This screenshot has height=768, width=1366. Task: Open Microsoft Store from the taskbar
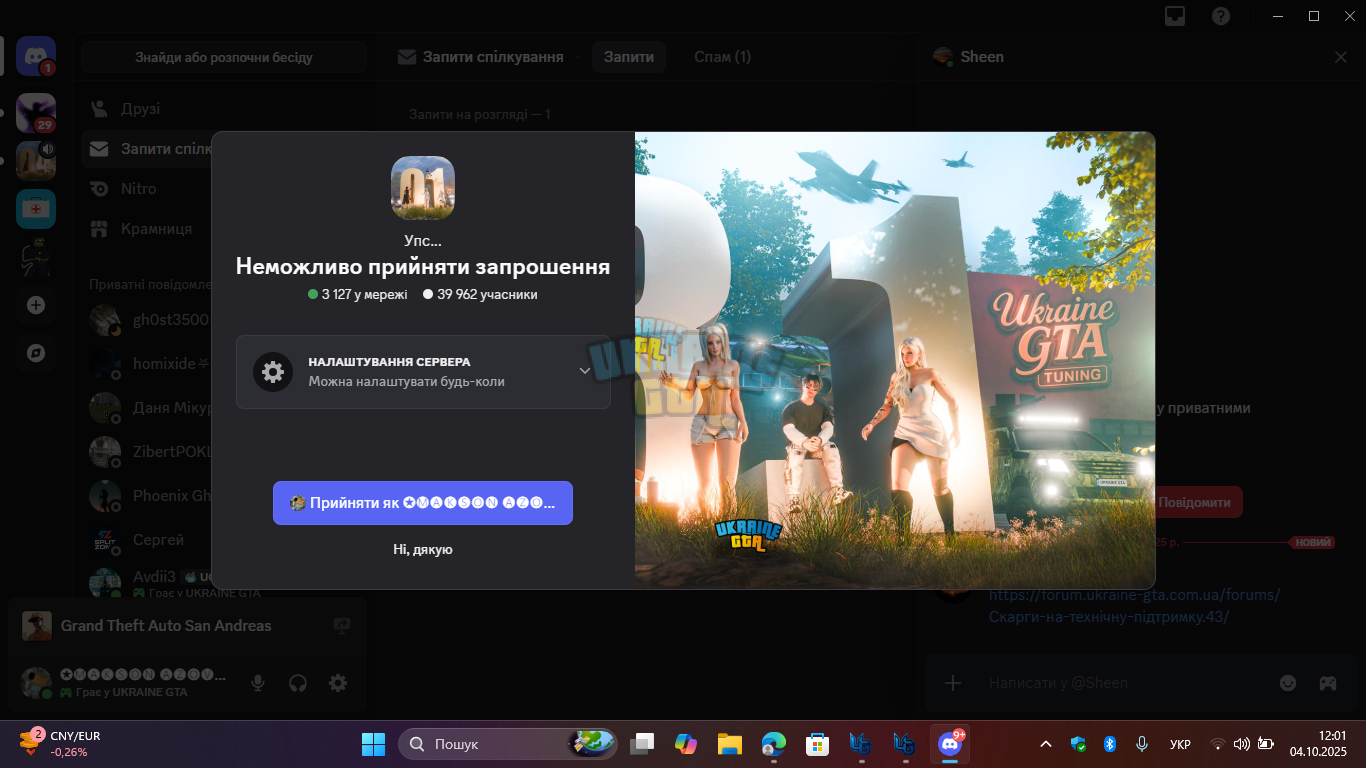tap(817, 744)
